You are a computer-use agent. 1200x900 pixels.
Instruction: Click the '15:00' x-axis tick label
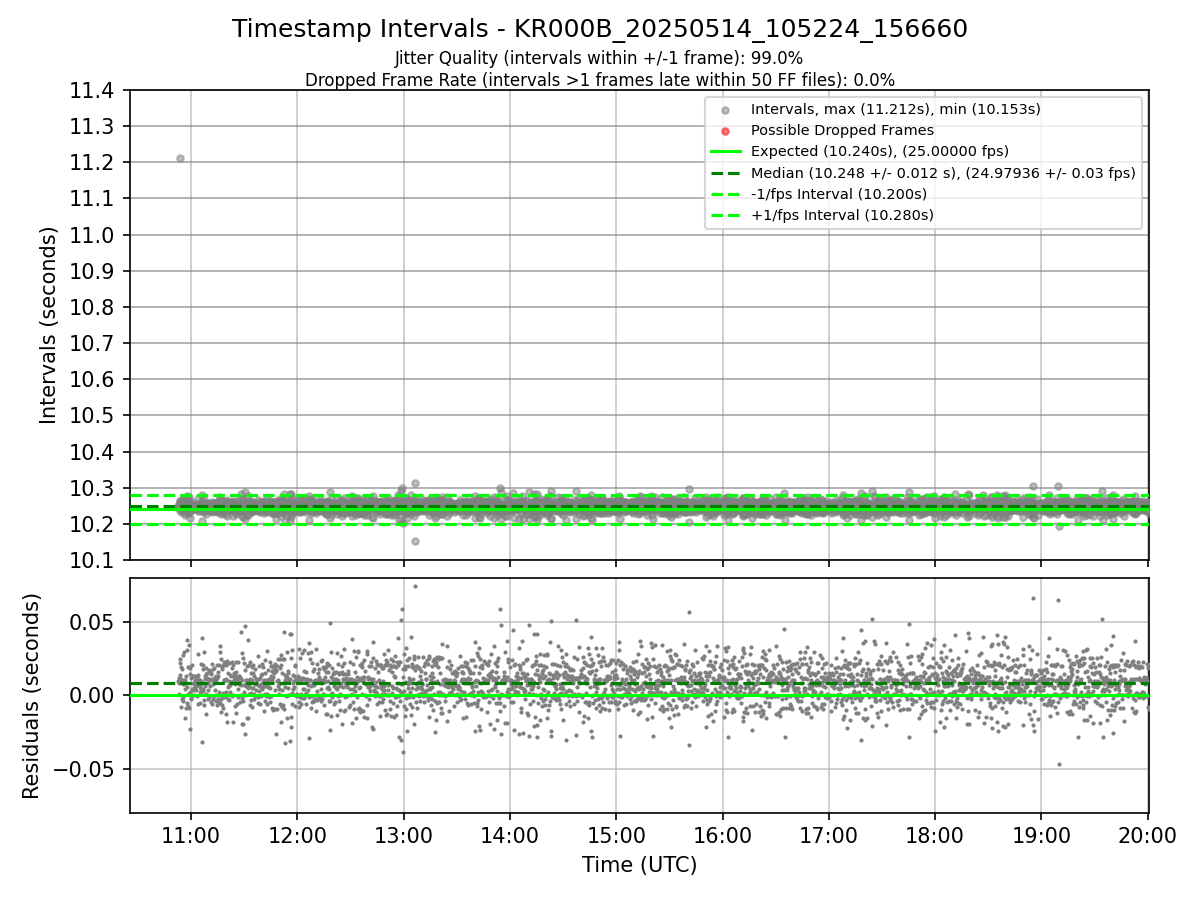(x=616, y=834)
